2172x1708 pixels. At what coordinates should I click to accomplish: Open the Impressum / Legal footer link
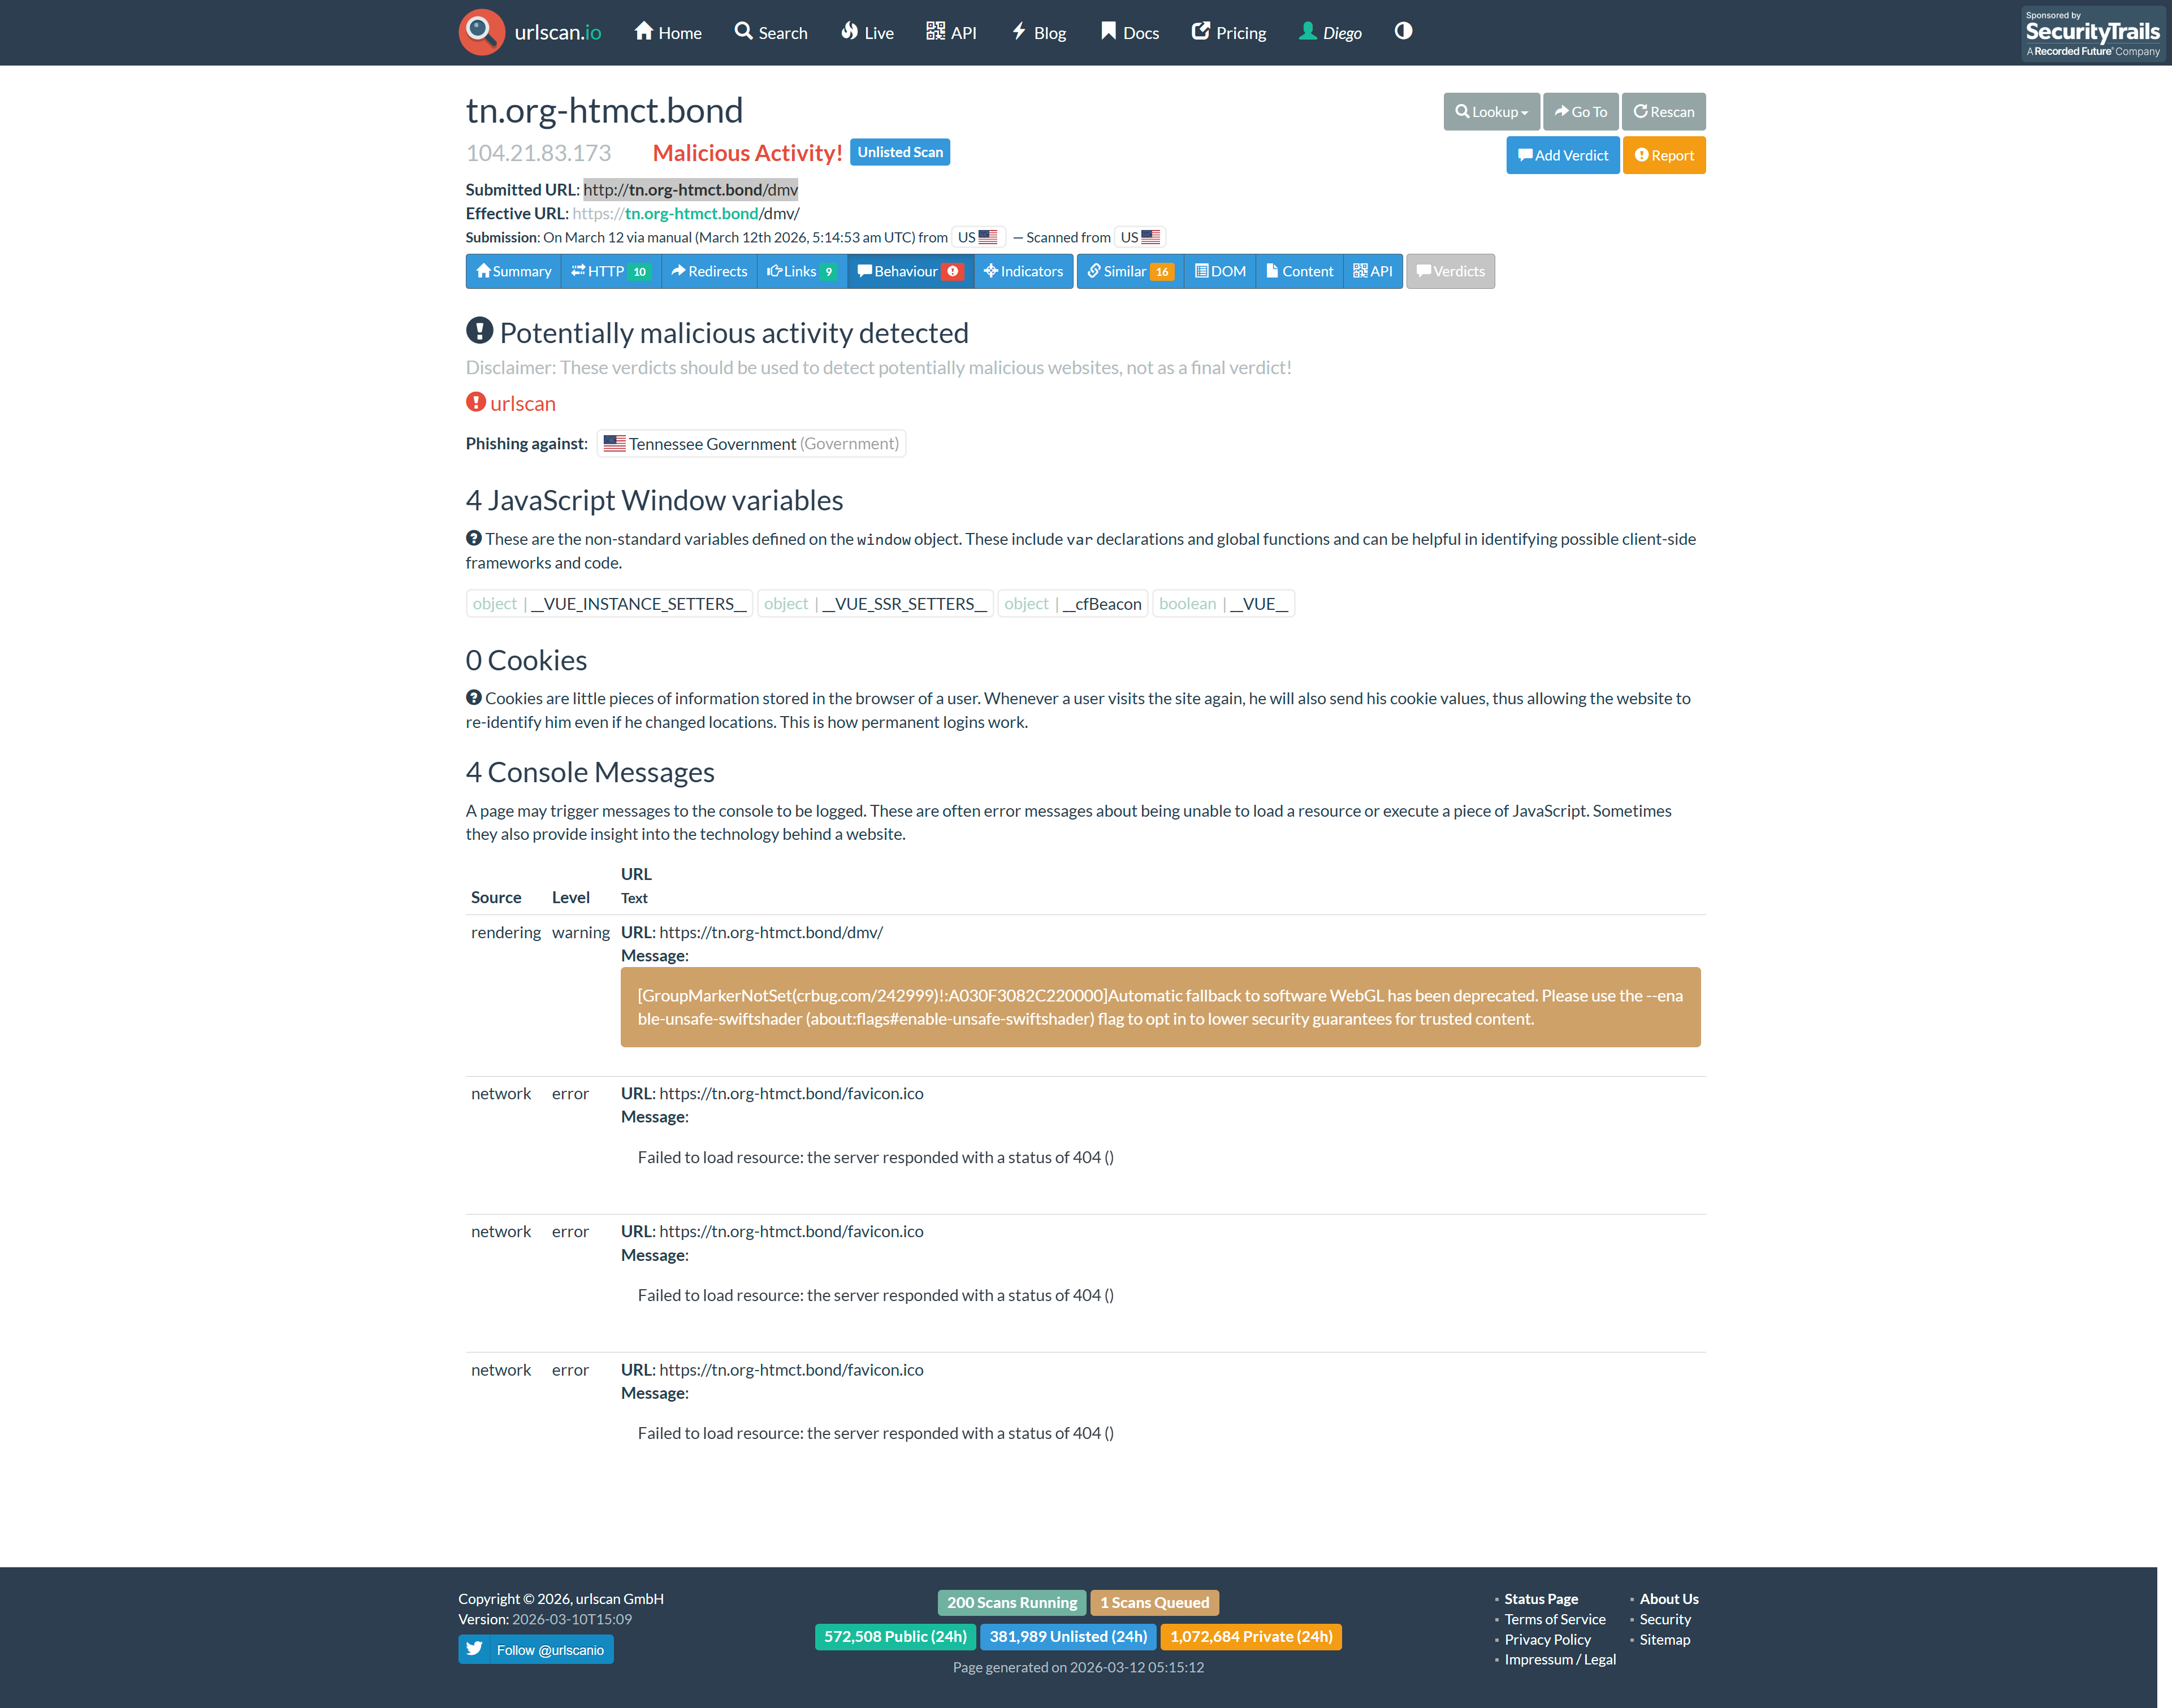pyautogui.click(x=1560, y=1659)
